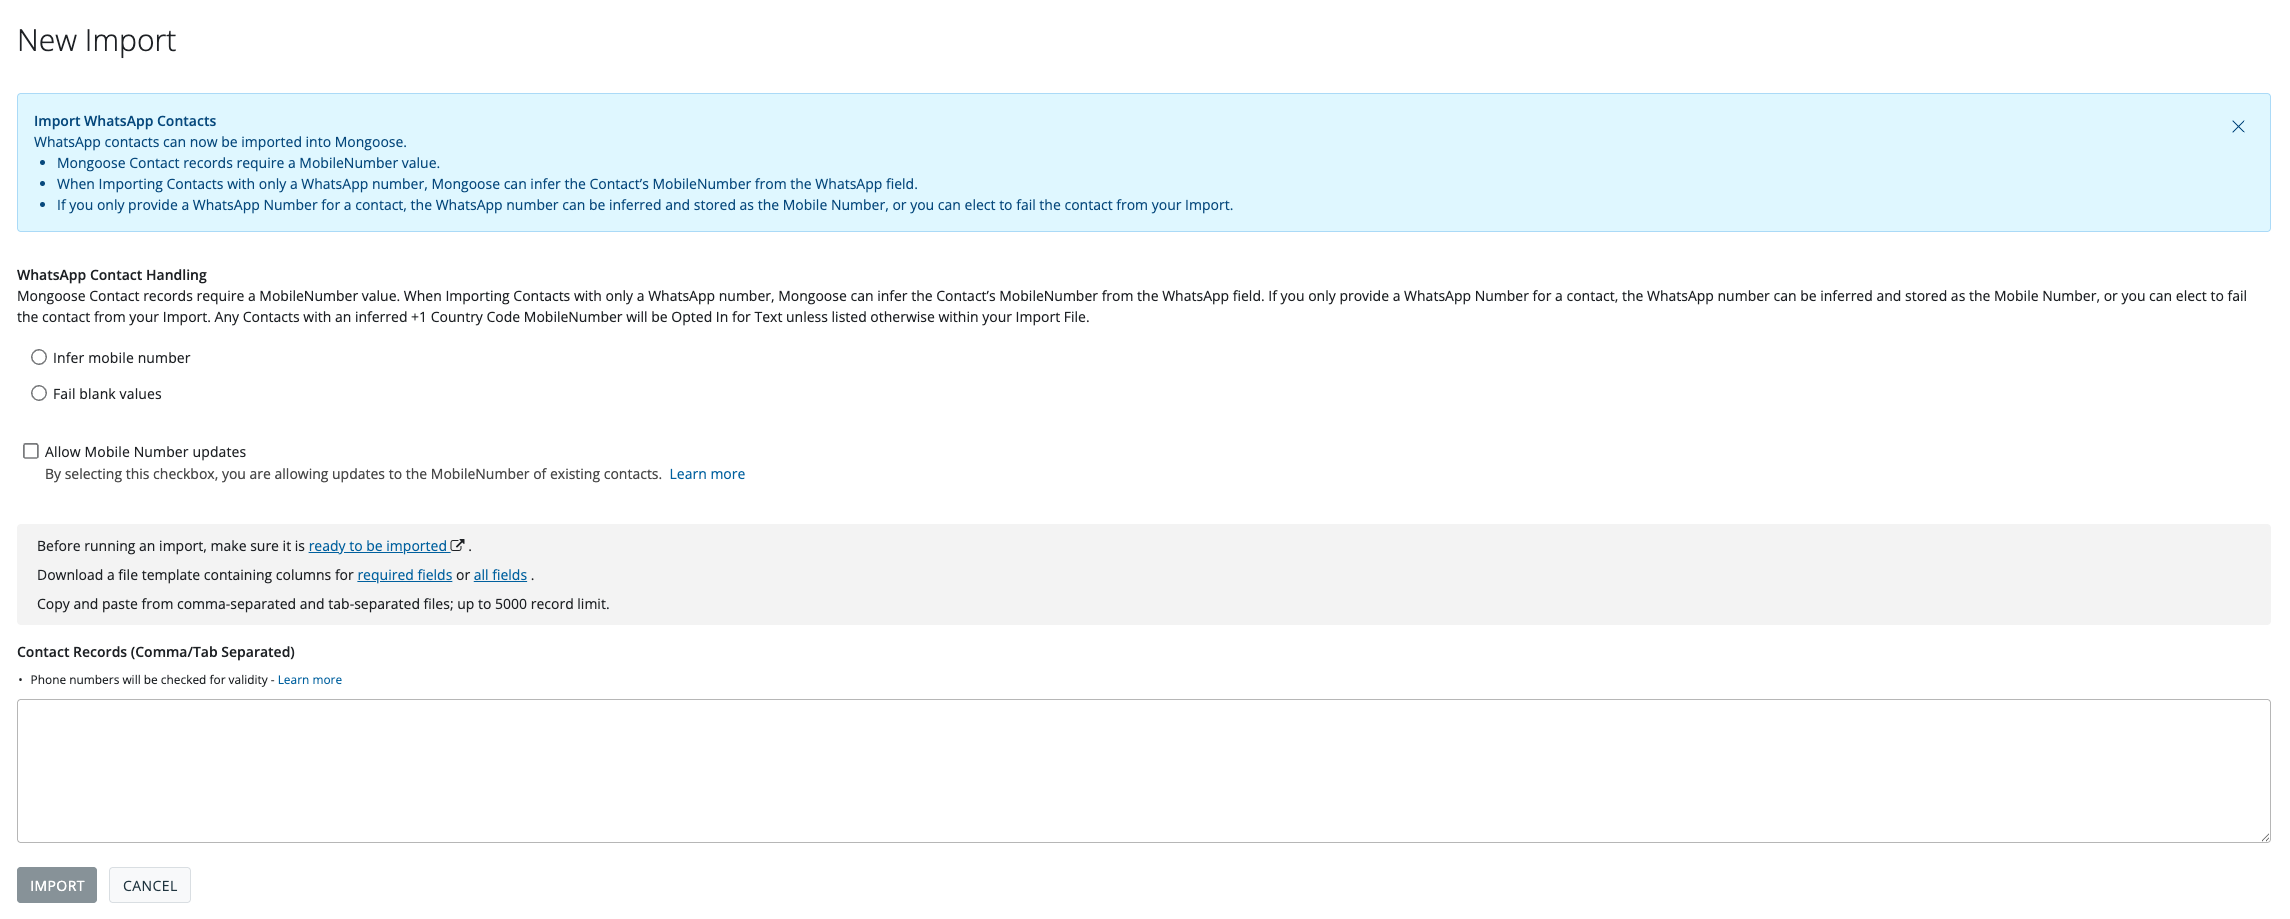This screenshot has height=919, width=2290.
Task: Click the Allow Mobile Number updates label
Action: pos(145,452)
